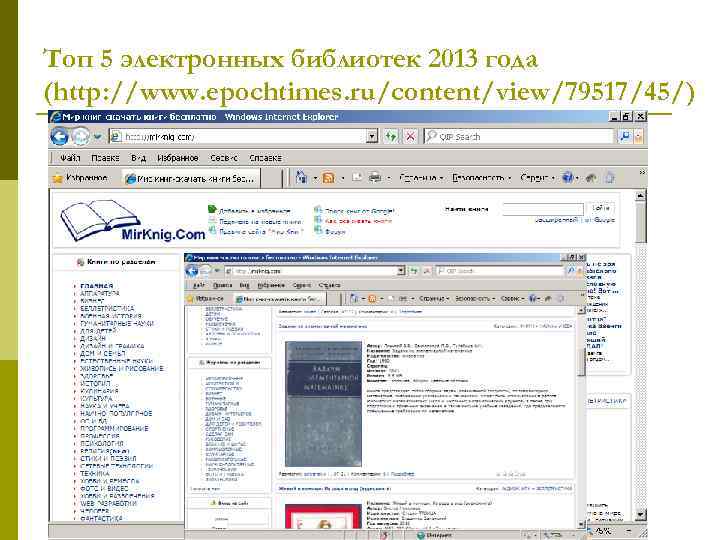
Task: Expand inner browser address bar dropdown
Action: [x=401, y=271]
